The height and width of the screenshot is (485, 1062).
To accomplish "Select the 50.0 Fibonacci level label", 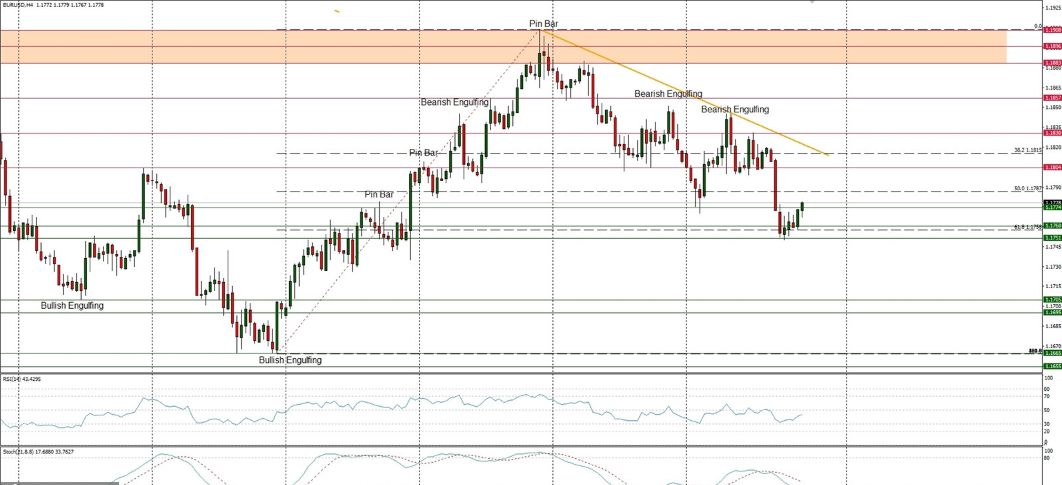I will click(x=1028, y=188).
